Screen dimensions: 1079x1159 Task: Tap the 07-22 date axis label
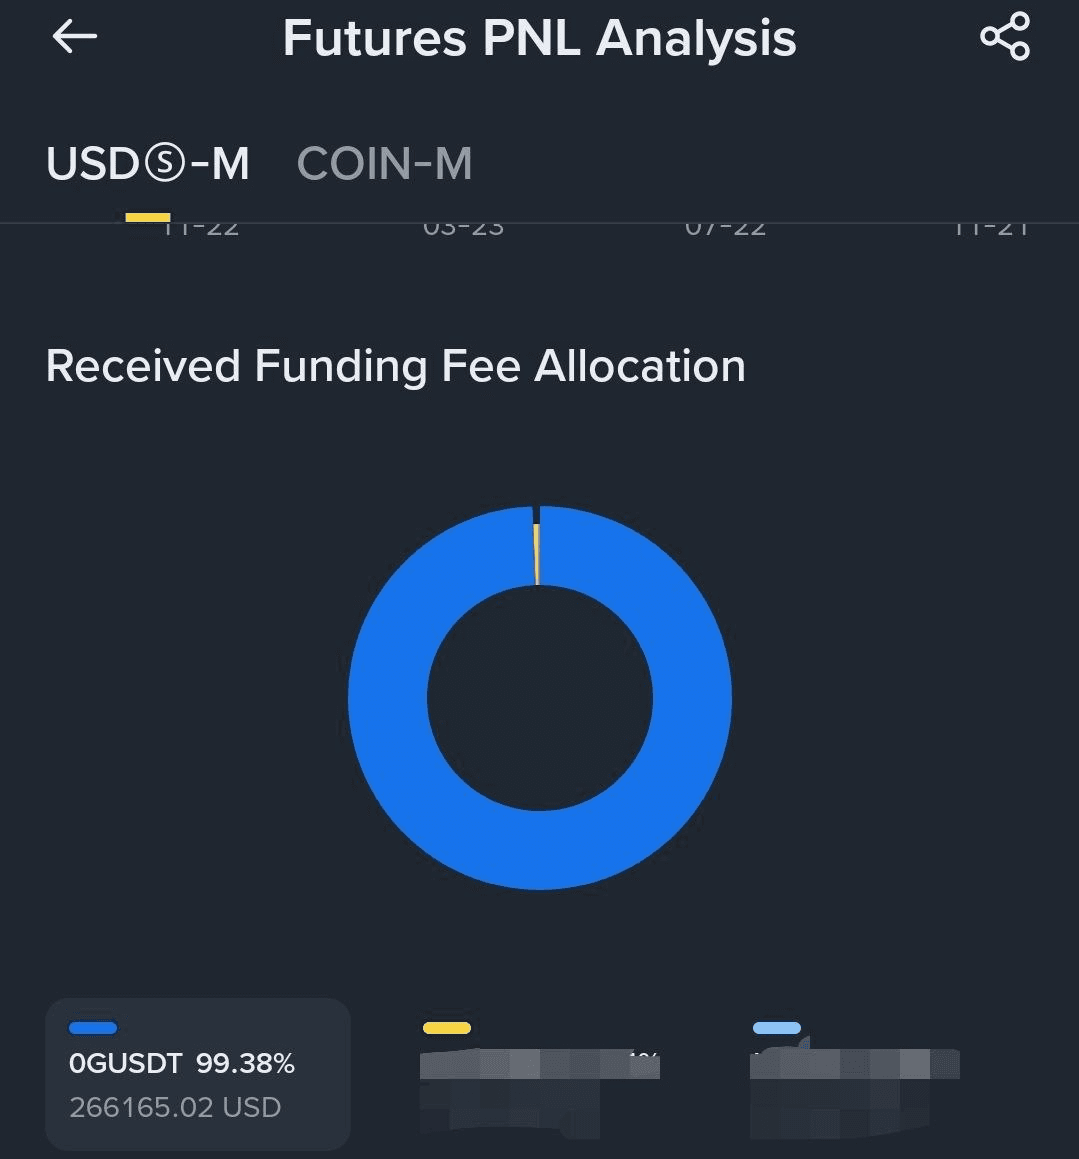[x=725, y=229]
